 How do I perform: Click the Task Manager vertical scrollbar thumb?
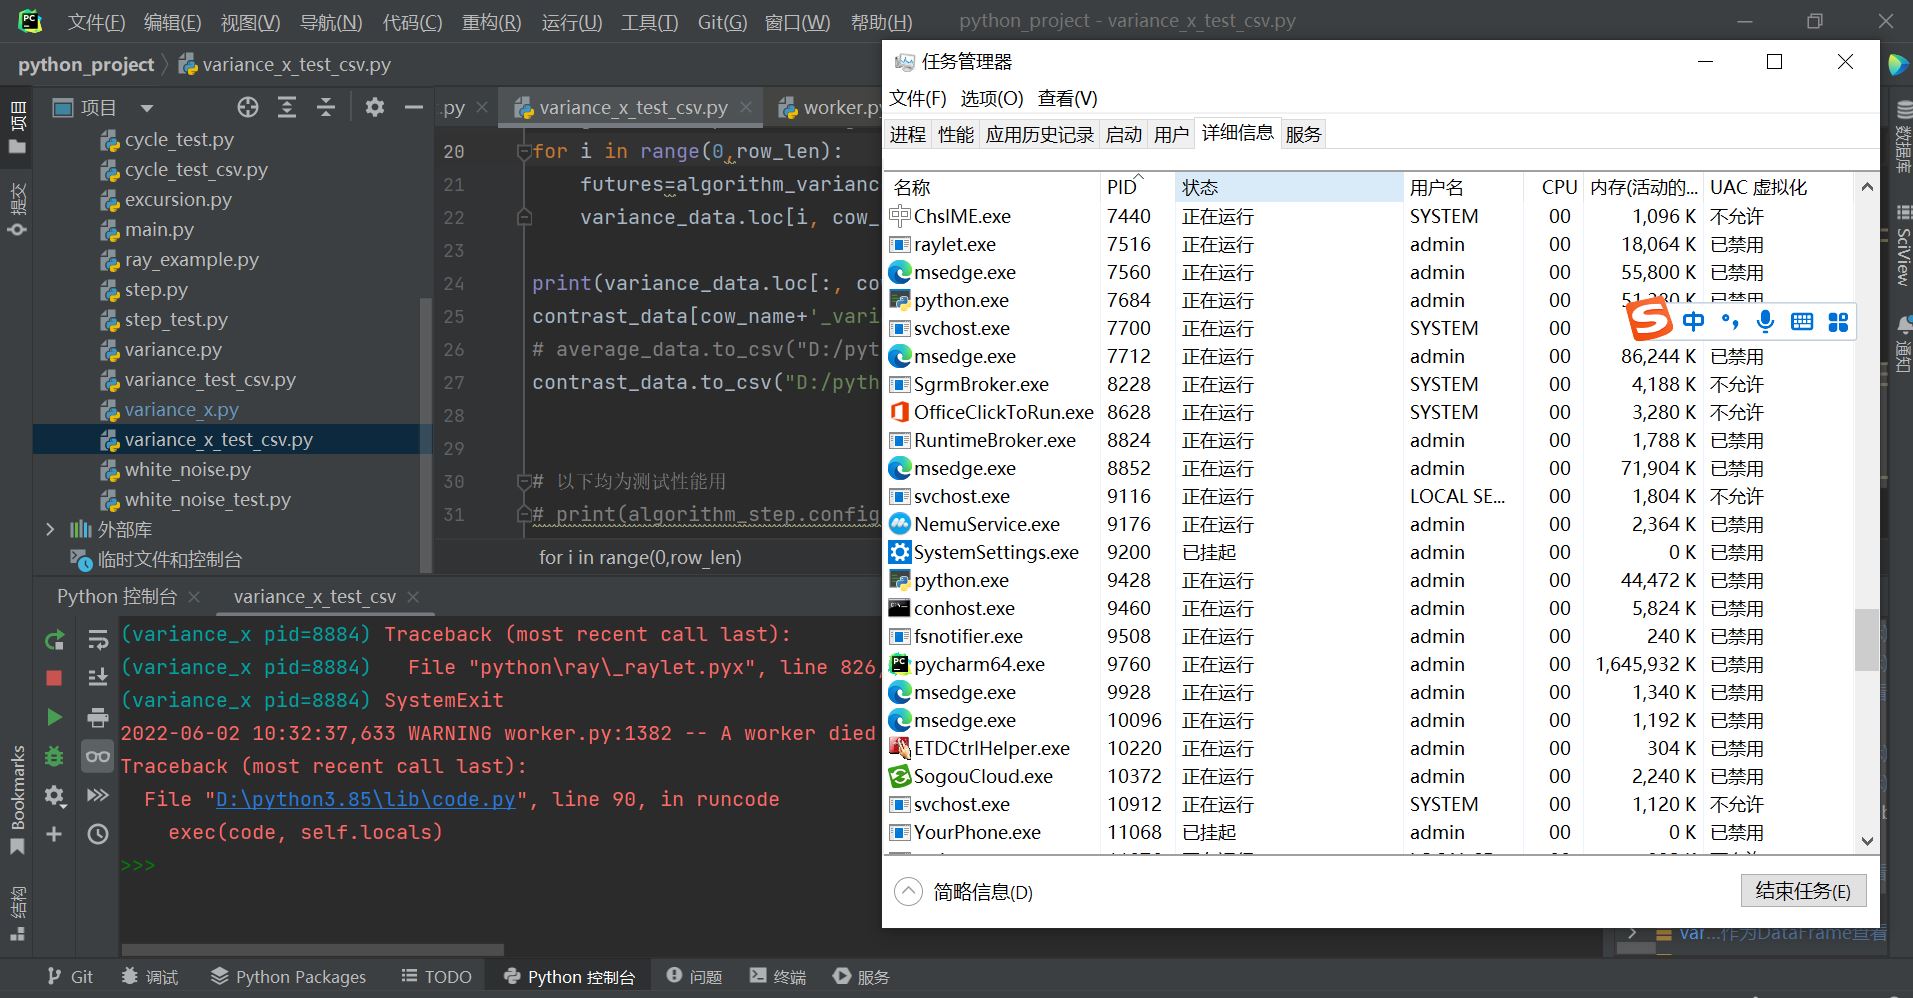1866,640
